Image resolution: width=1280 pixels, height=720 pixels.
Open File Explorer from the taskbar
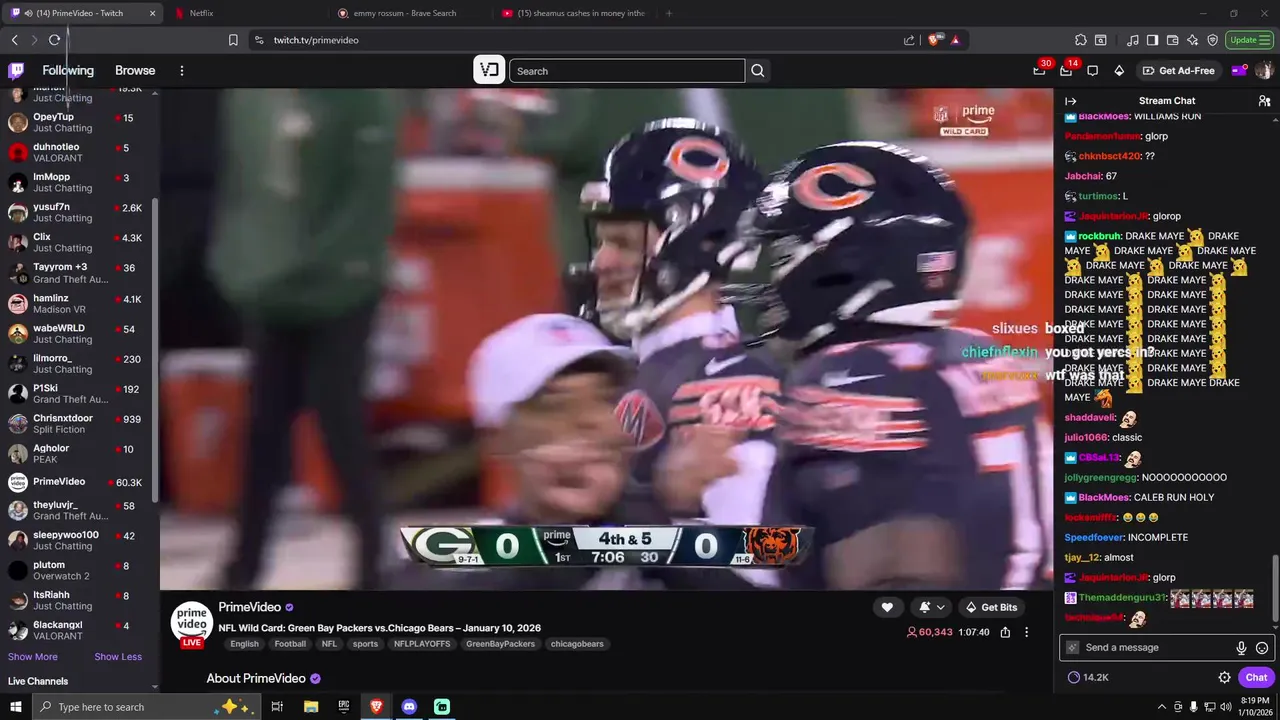(x=311, y=707)
